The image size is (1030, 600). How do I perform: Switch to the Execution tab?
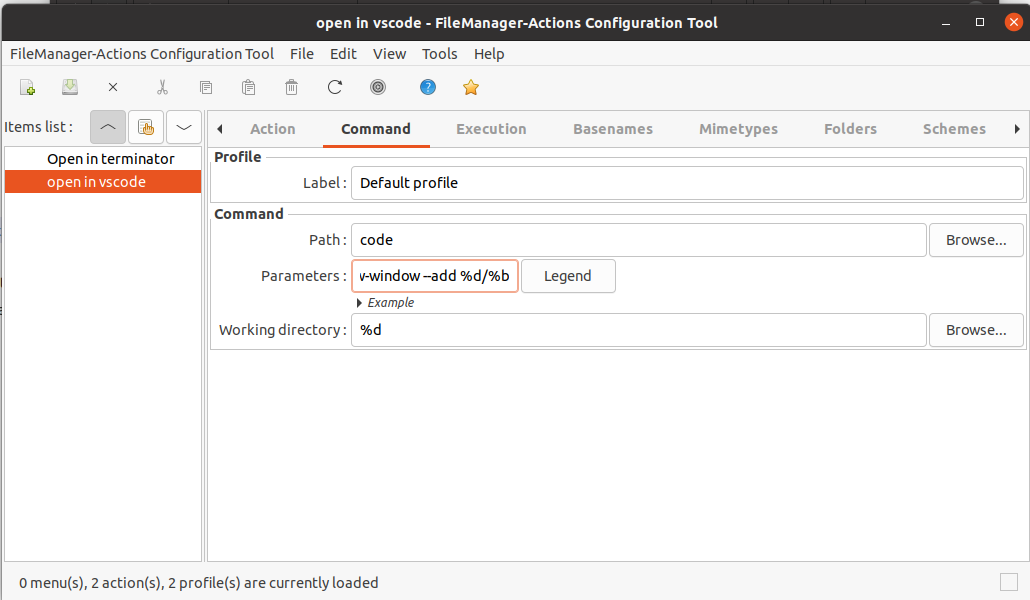[491, 129]
